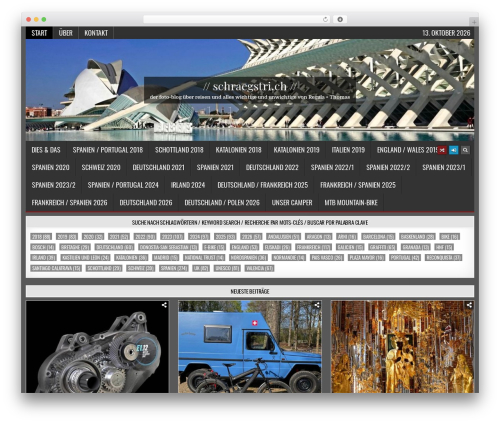Select Deutschland / Frankreich 2025
Viewport: 500px width, 423px height.
click(x=263, y=185)
